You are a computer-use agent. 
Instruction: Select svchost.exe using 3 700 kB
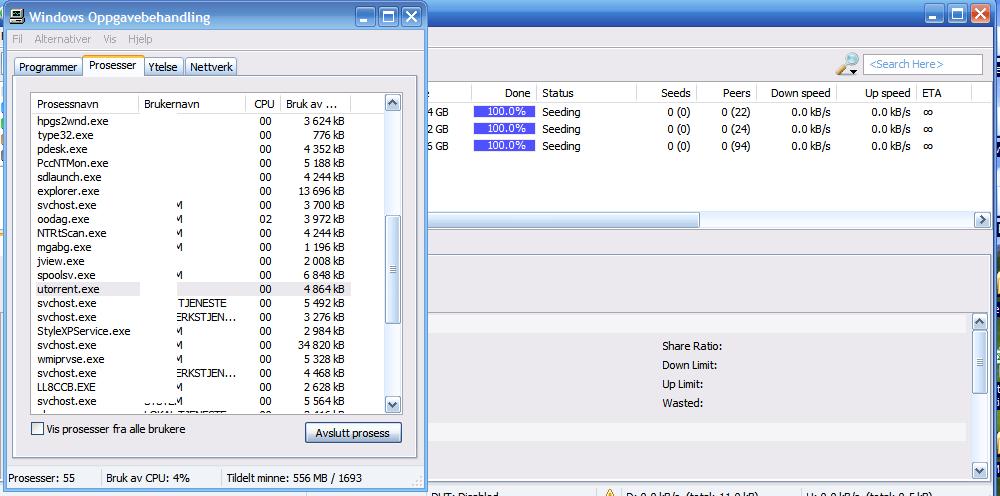coord(191,205)
